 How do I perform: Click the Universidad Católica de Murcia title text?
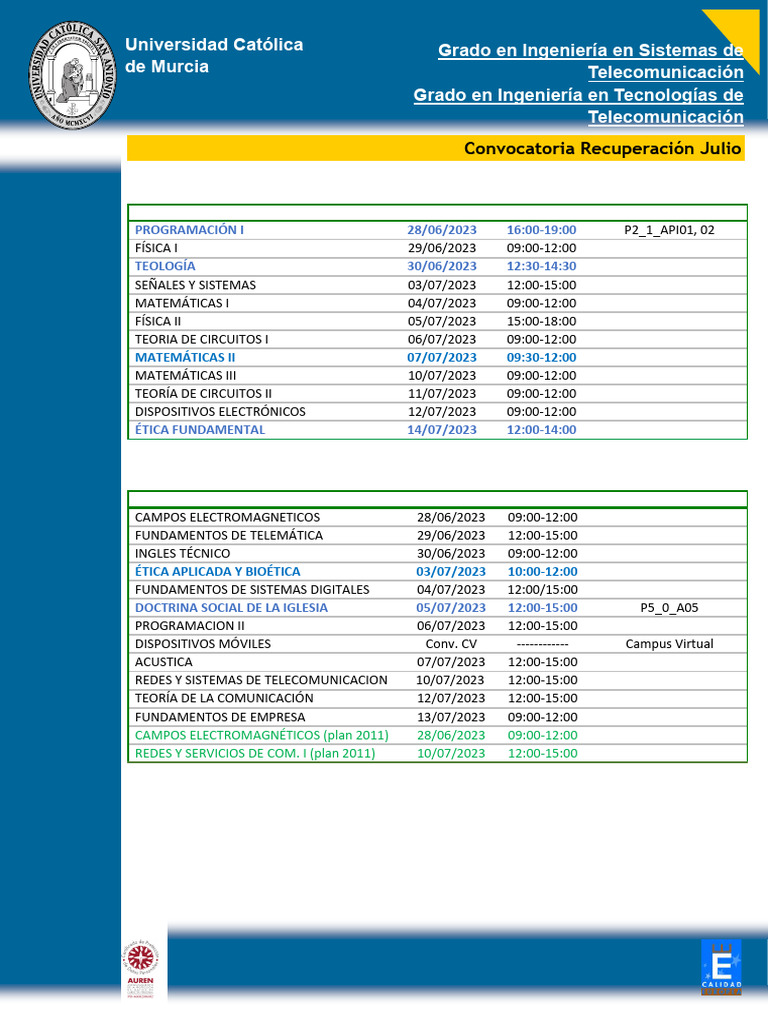pyautogui.click(x=214, y=56)
